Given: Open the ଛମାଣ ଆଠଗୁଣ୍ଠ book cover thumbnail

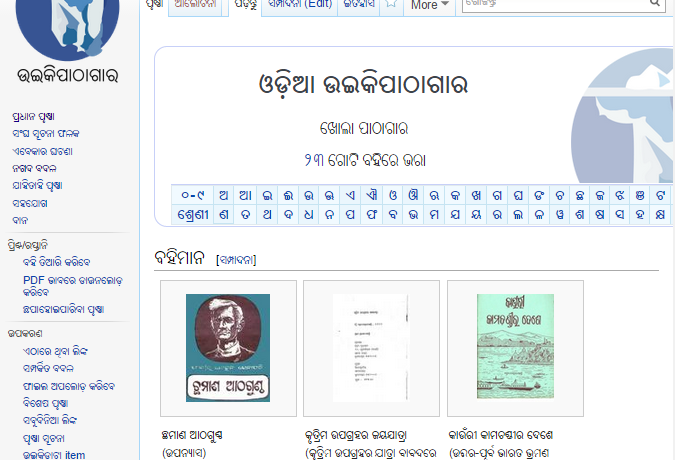Looking at the screenshot, I should [228, 348].
